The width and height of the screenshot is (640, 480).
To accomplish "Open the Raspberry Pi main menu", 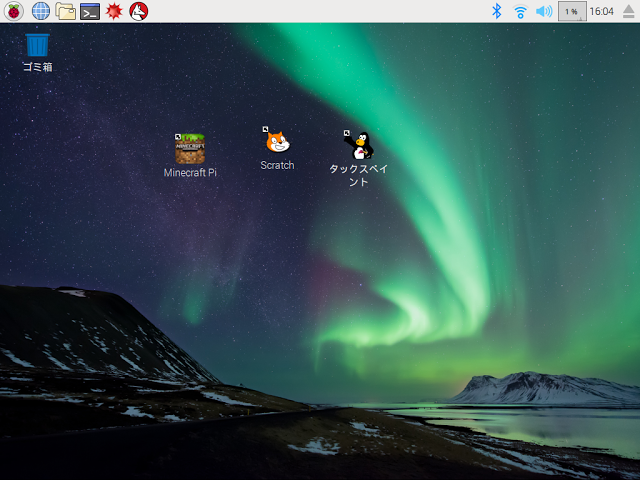I will click(x=14, y=11).
